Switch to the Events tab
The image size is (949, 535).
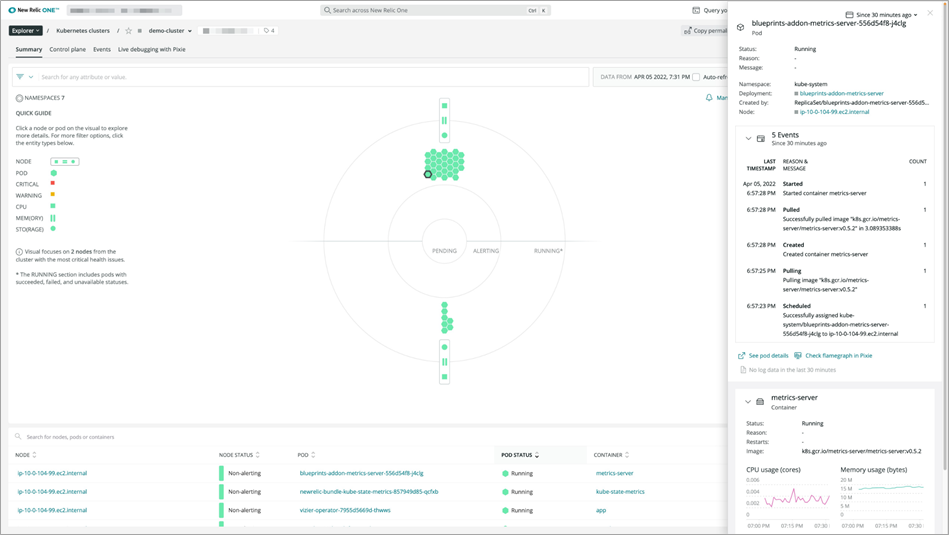click(x=102, y=50)
